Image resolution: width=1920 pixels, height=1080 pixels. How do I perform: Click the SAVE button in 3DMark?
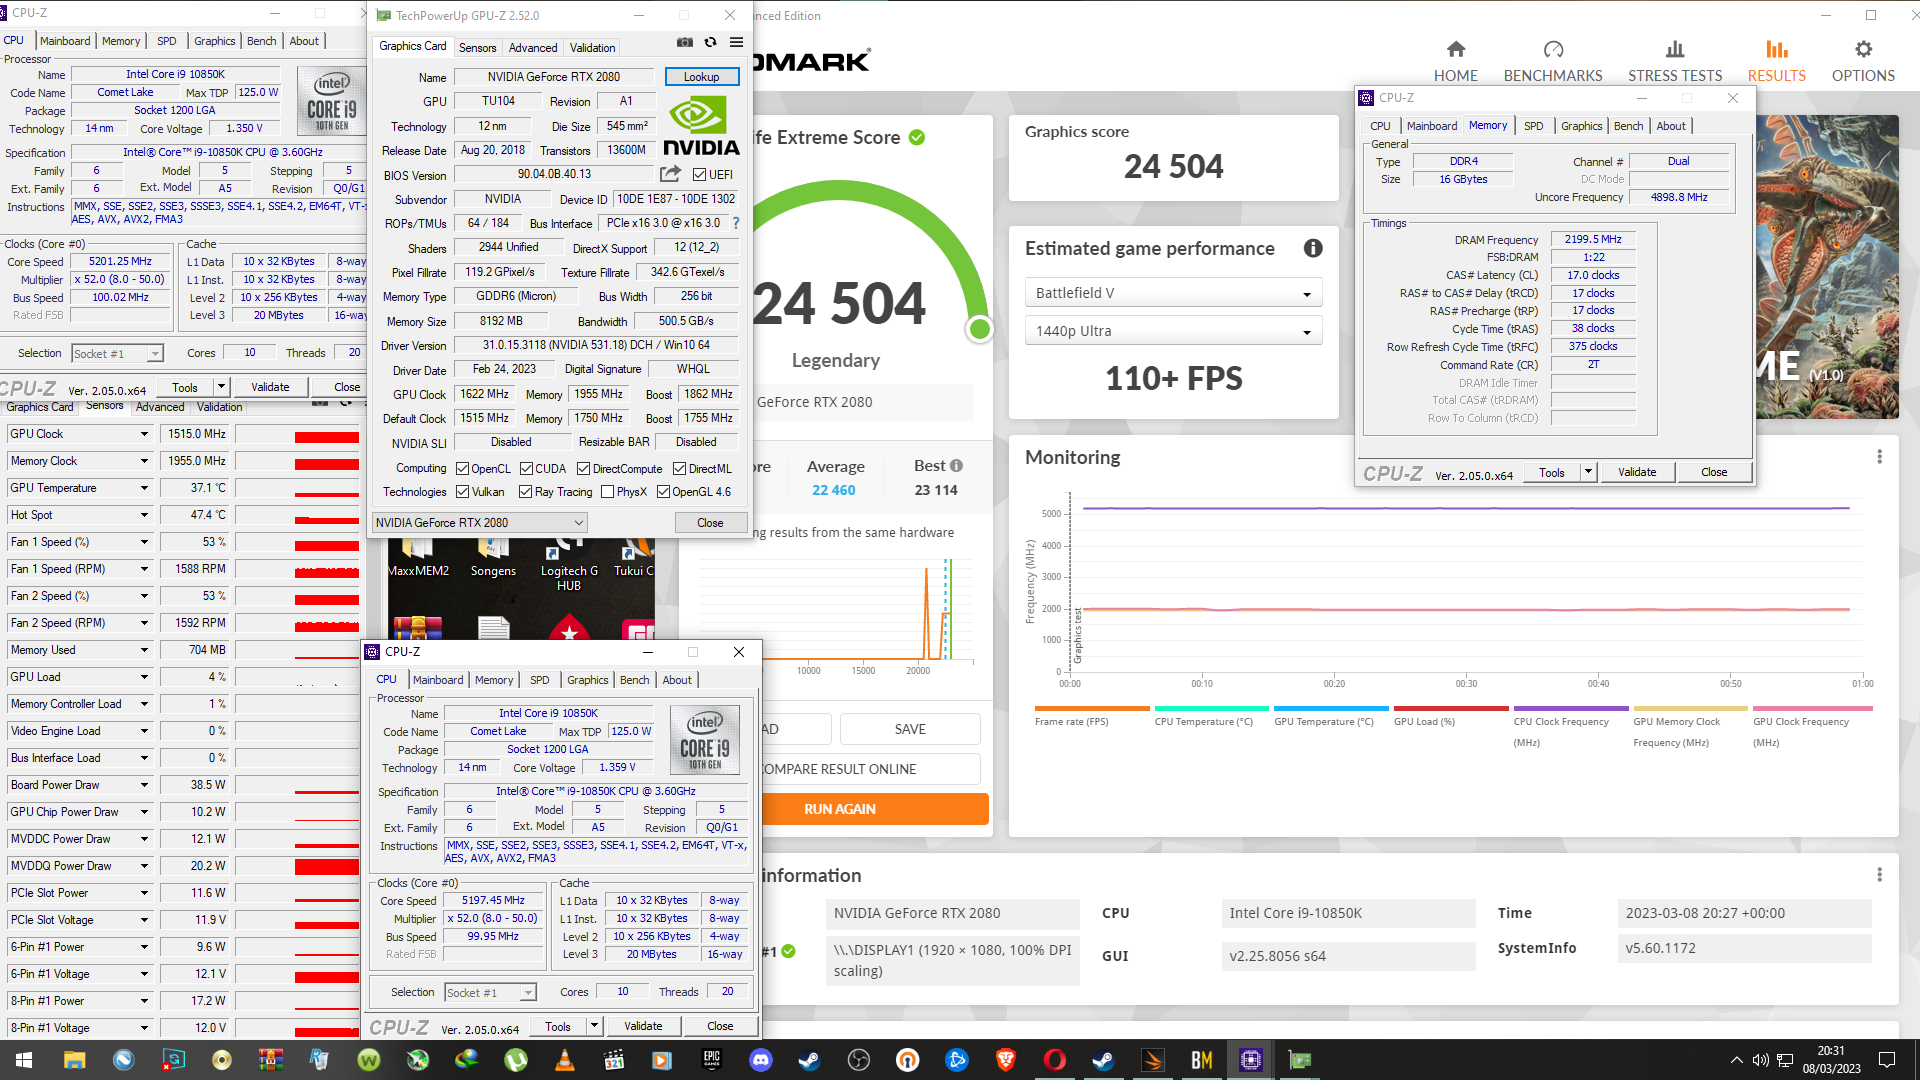click(910, 729)
